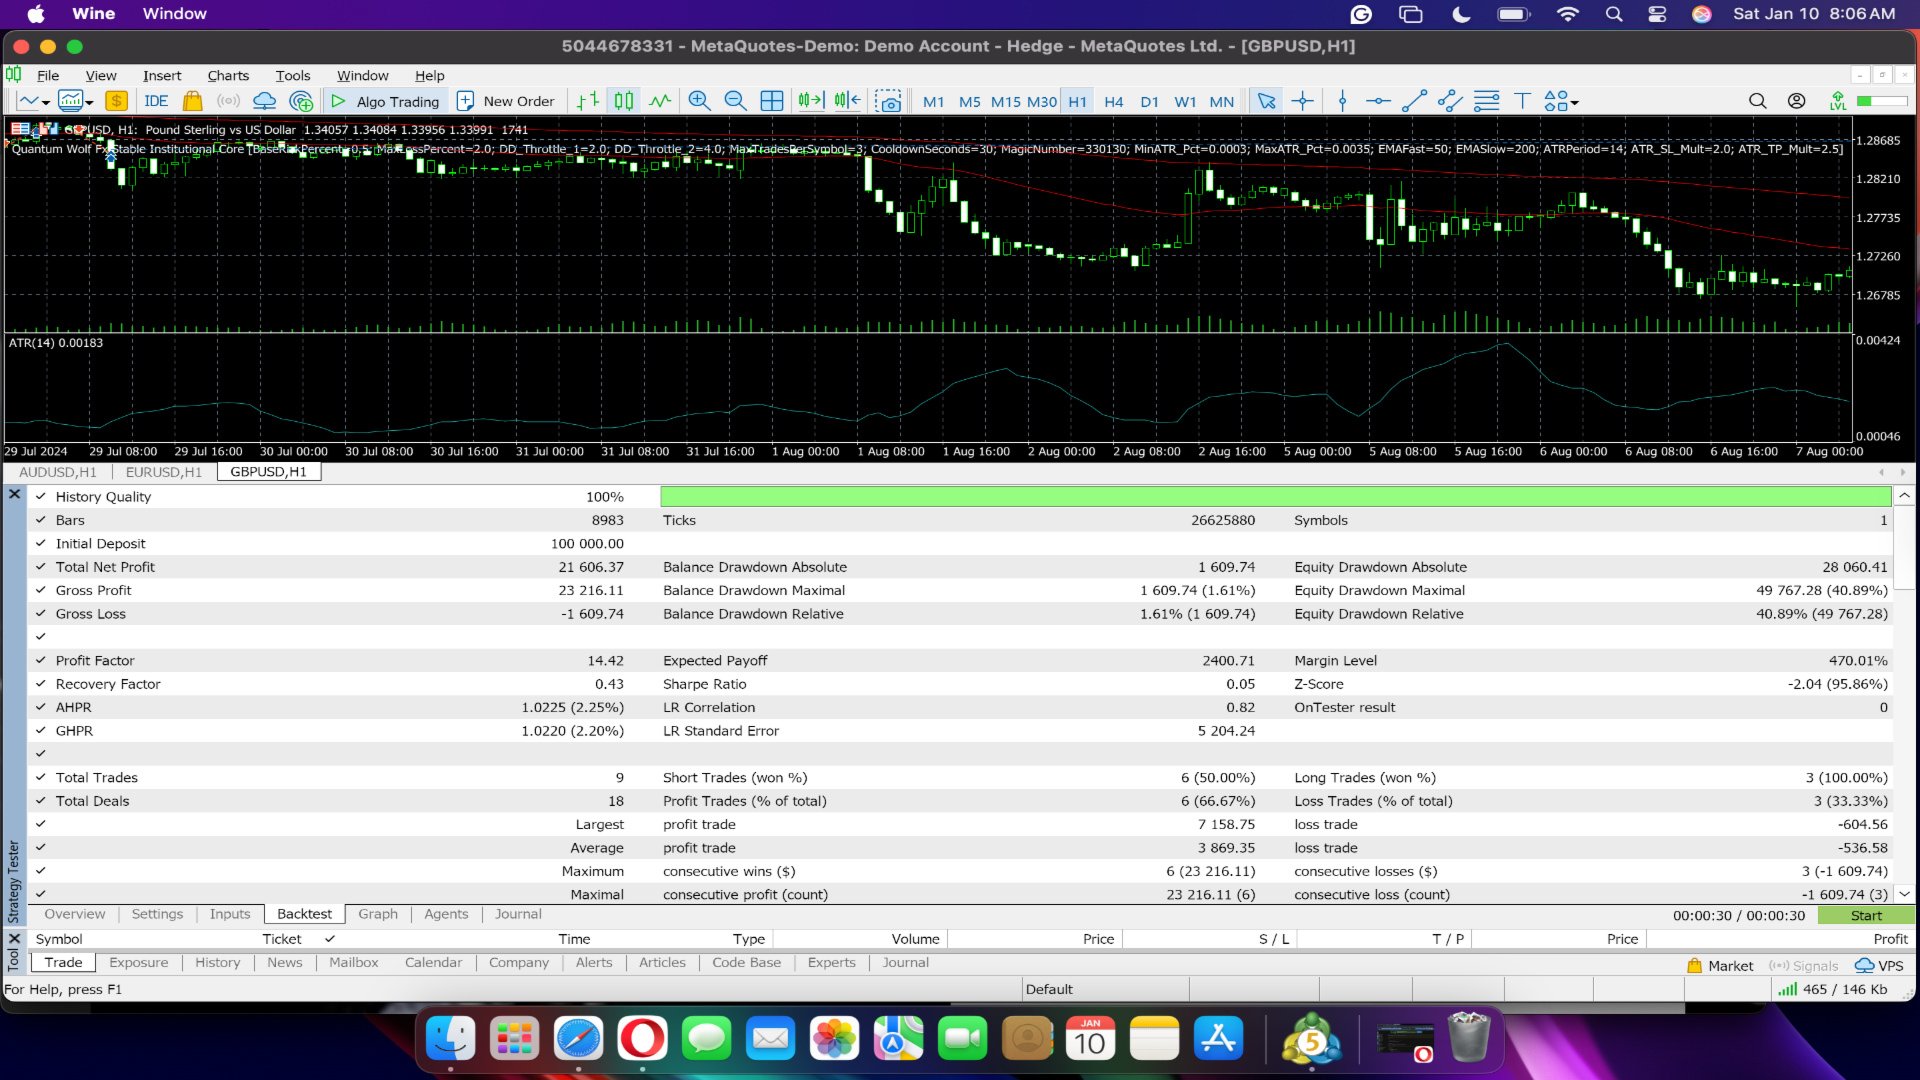Image resolution: width=1920 pixels, height=1080 pixels.
Task: Open the tile windows grid icon
Action: 771,101
